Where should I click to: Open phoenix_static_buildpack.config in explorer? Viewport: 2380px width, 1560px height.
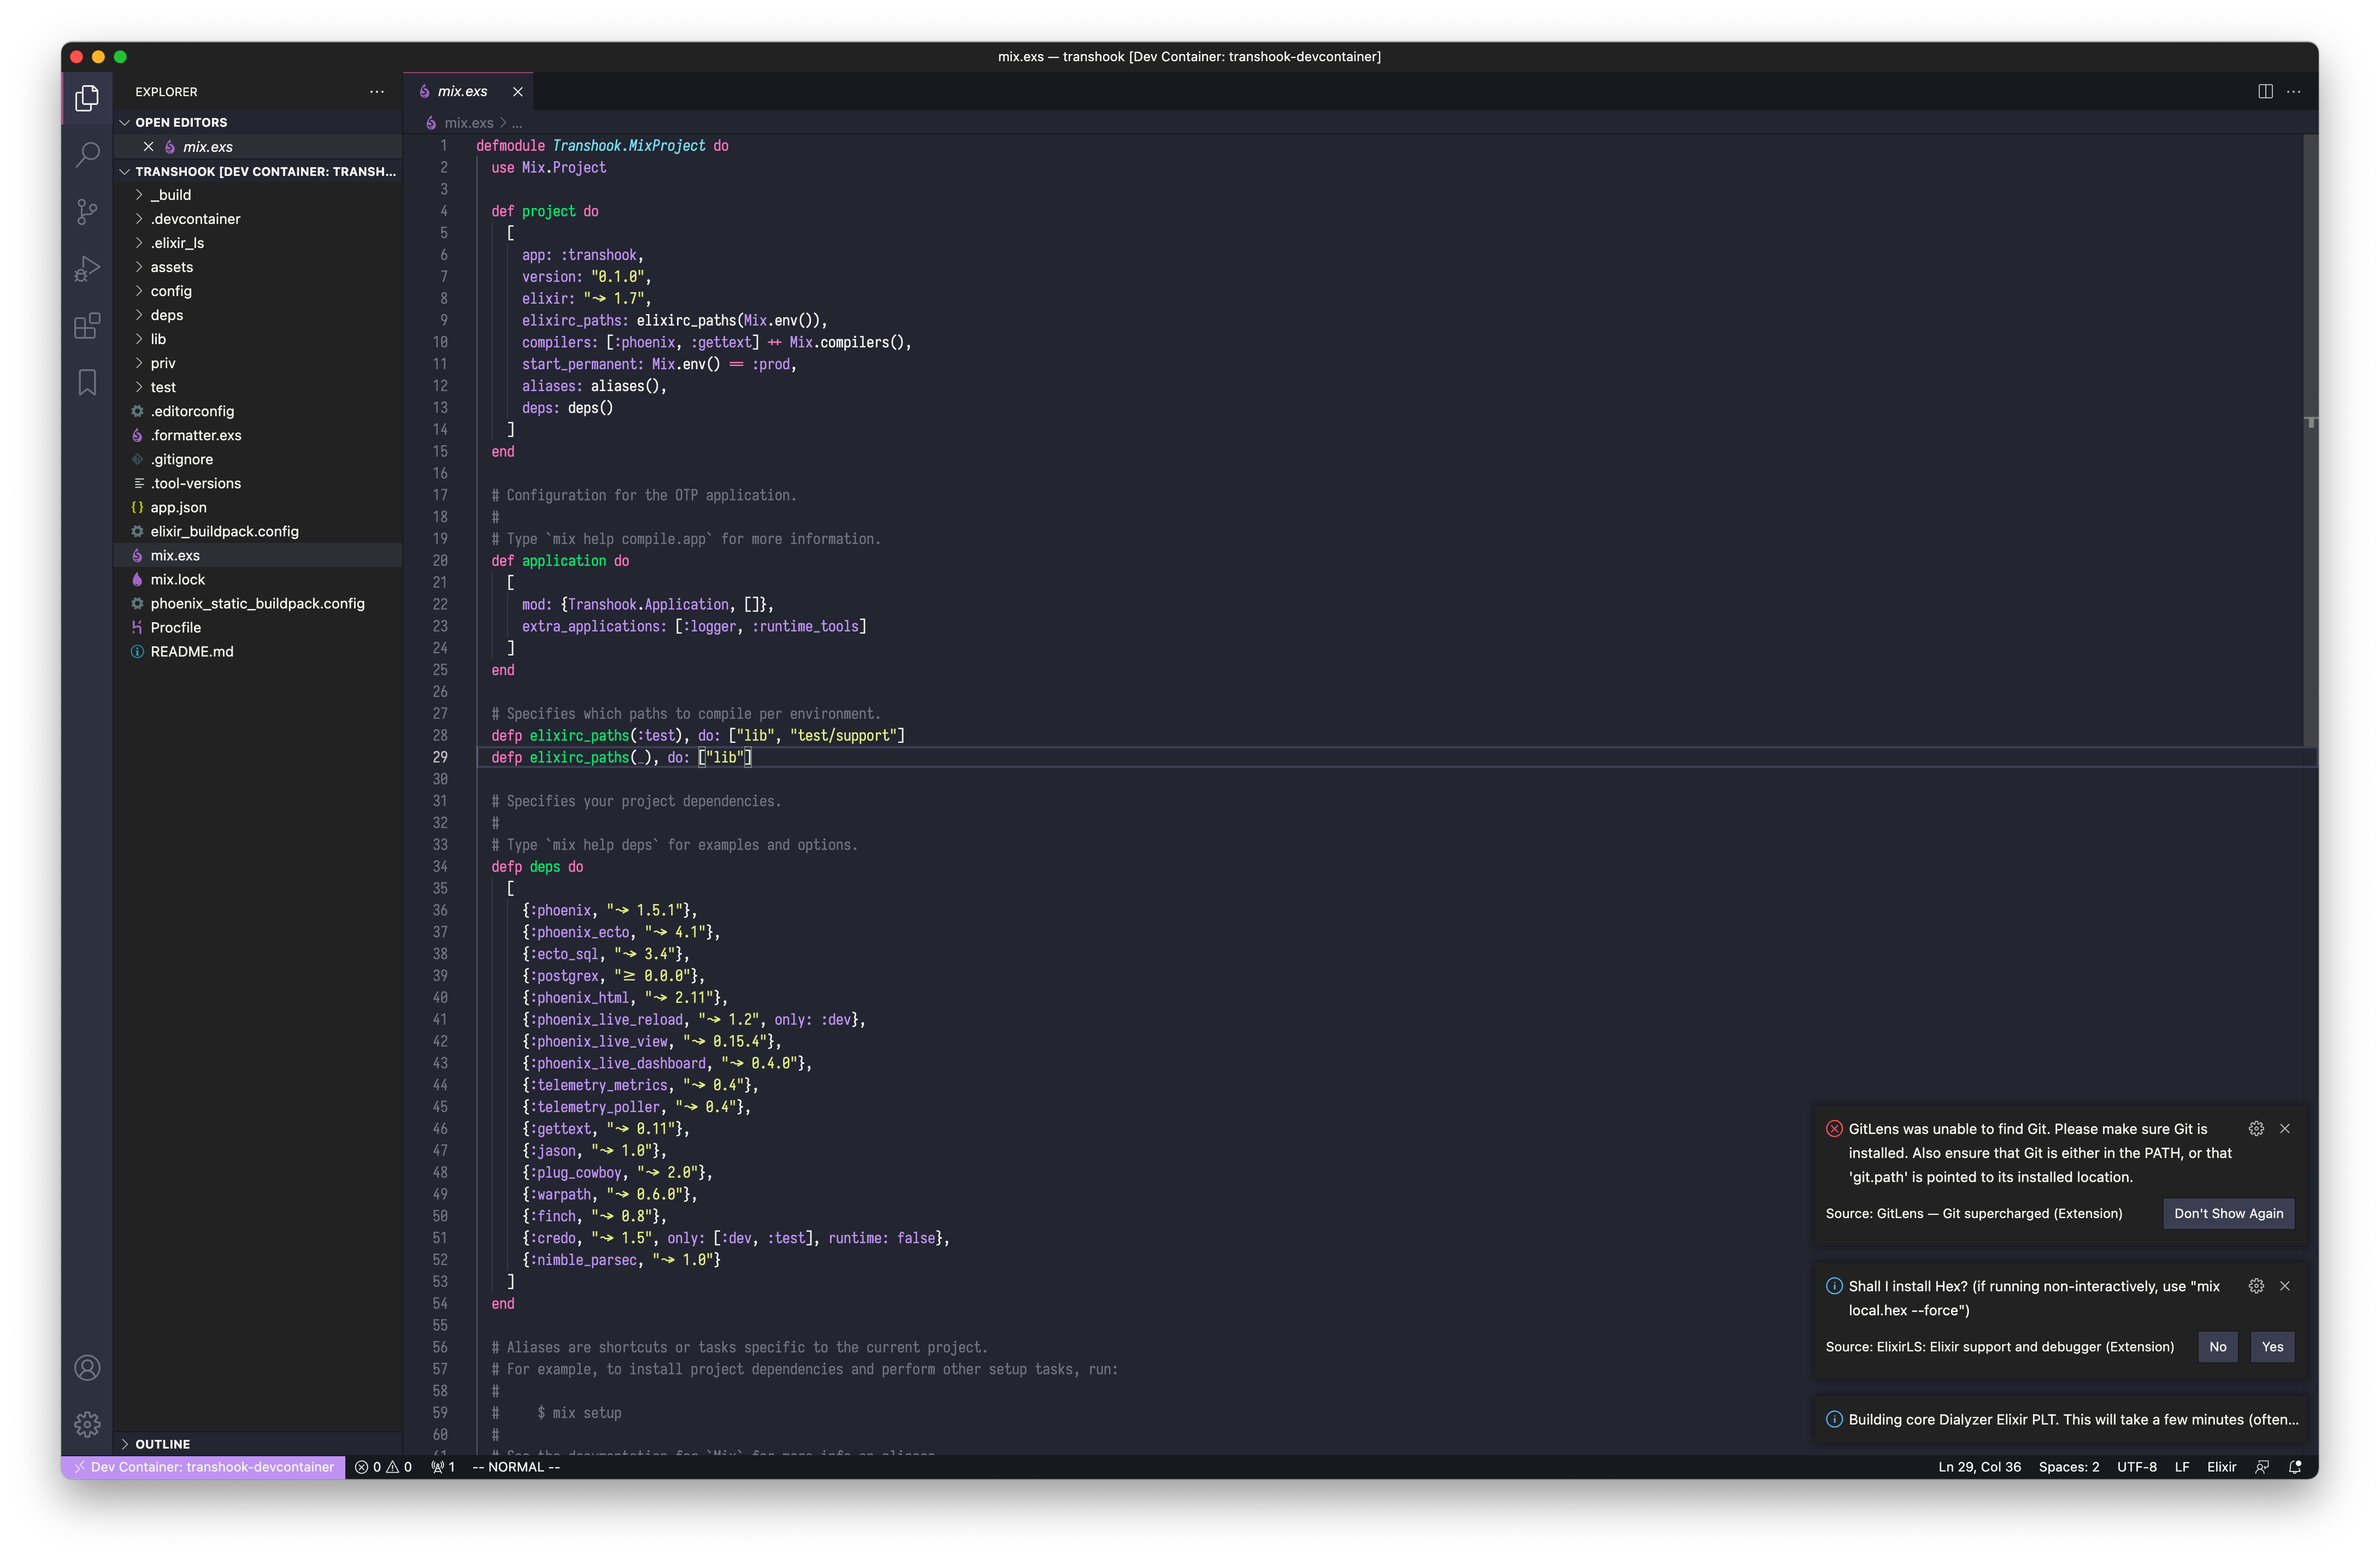(x=258, y=603)
